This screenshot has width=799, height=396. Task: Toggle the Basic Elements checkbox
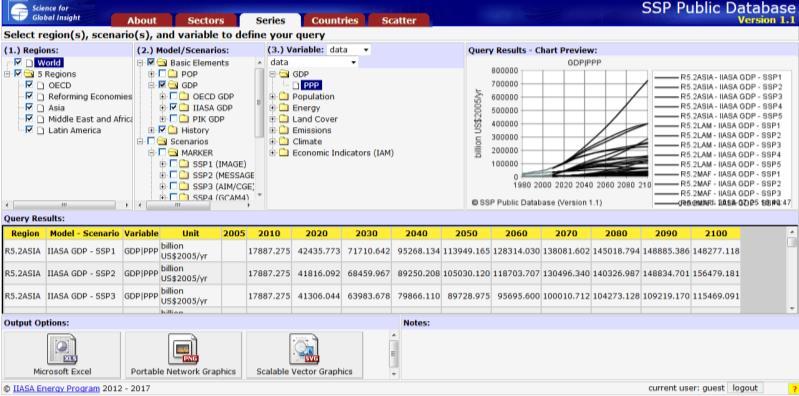click(151, 62)
